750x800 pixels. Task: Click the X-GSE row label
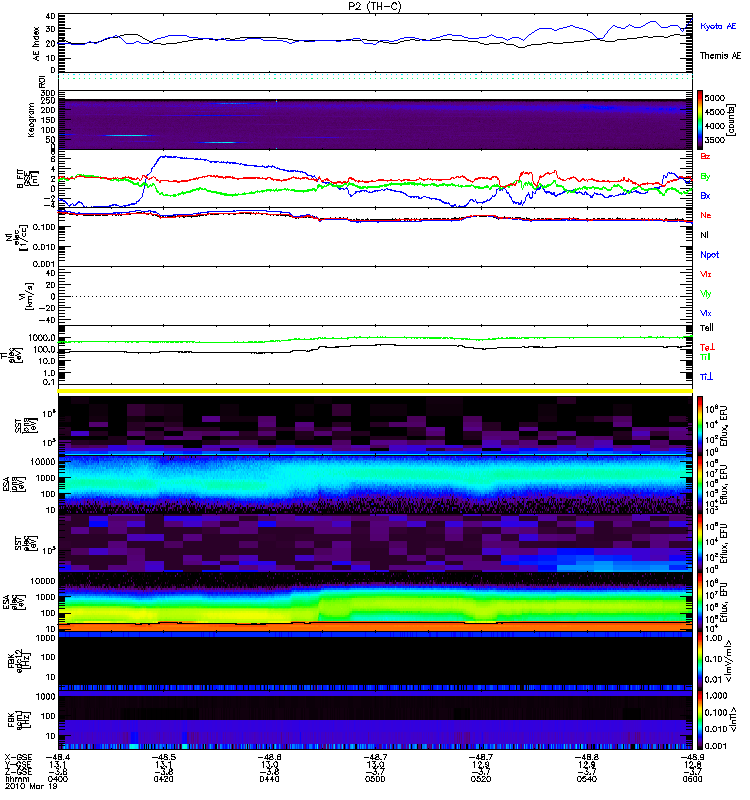pyautogui.click(x=17, y=758)
